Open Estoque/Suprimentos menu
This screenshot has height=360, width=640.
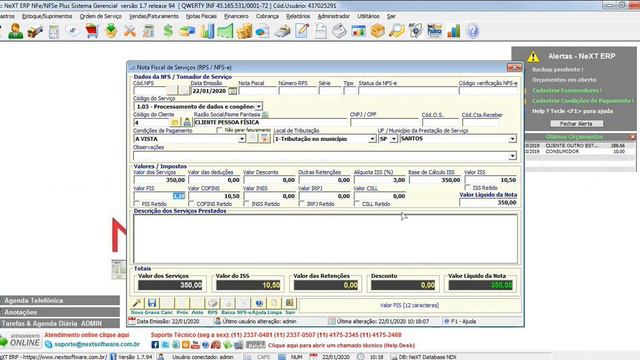tap(47, 16)
